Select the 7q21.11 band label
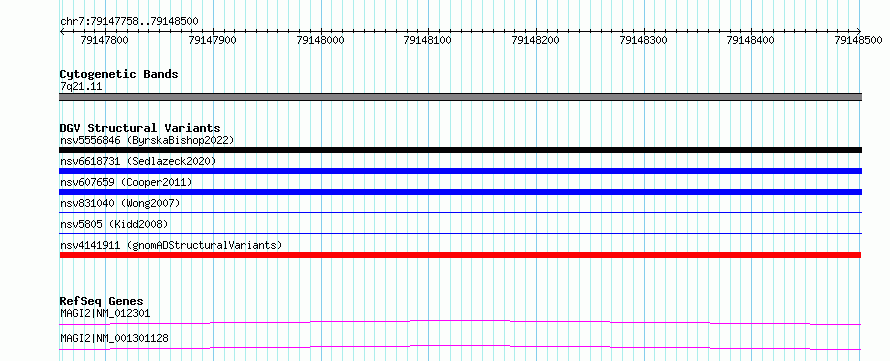Image resolution: width=890 pixels, height=361 pixels. tap(81, 86)
